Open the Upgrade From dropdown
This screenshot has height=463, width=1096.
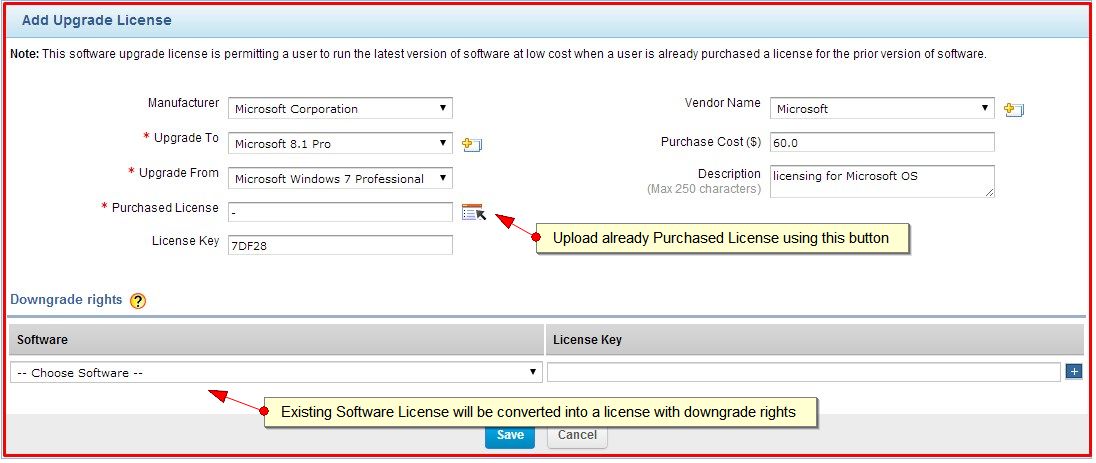(340, 178)
